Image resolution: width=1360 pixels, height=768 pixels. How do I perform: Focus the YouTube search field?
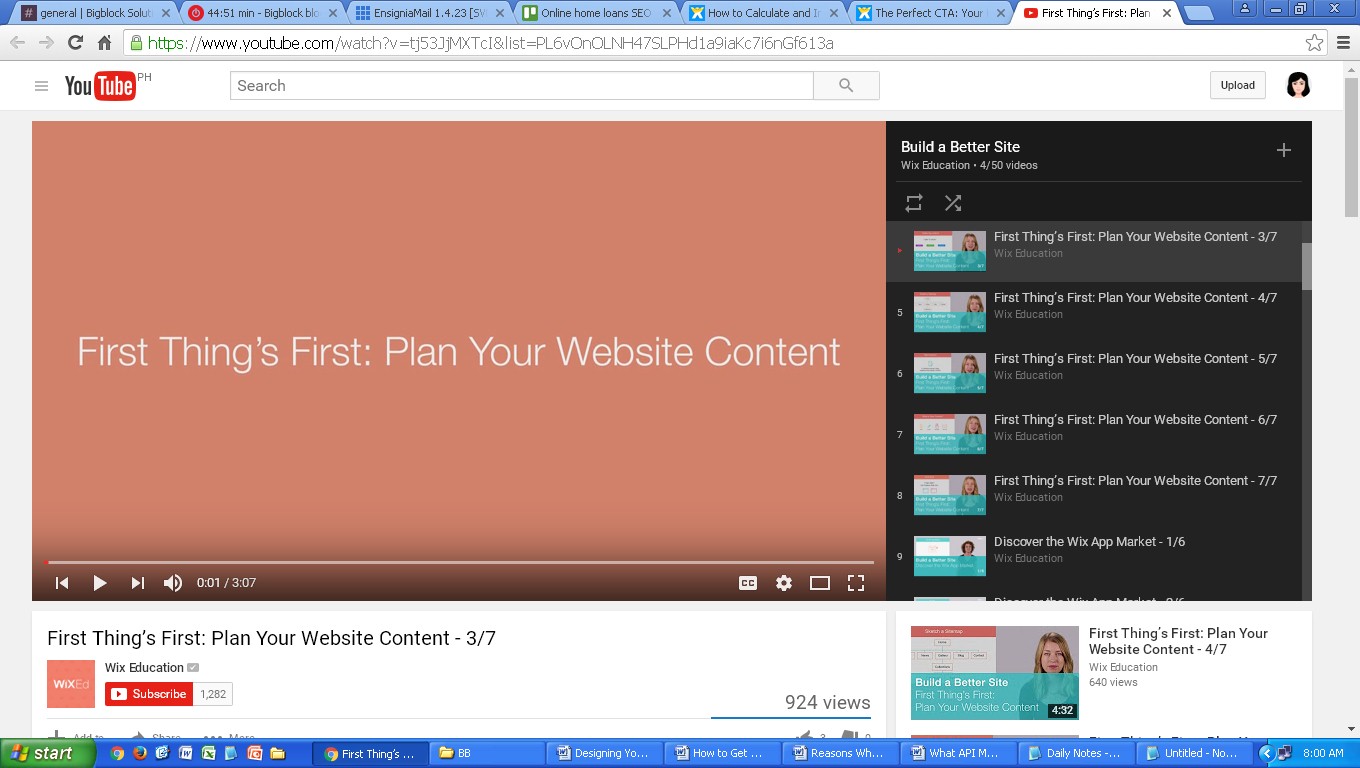pyautogui.click(x=522, y=86)
